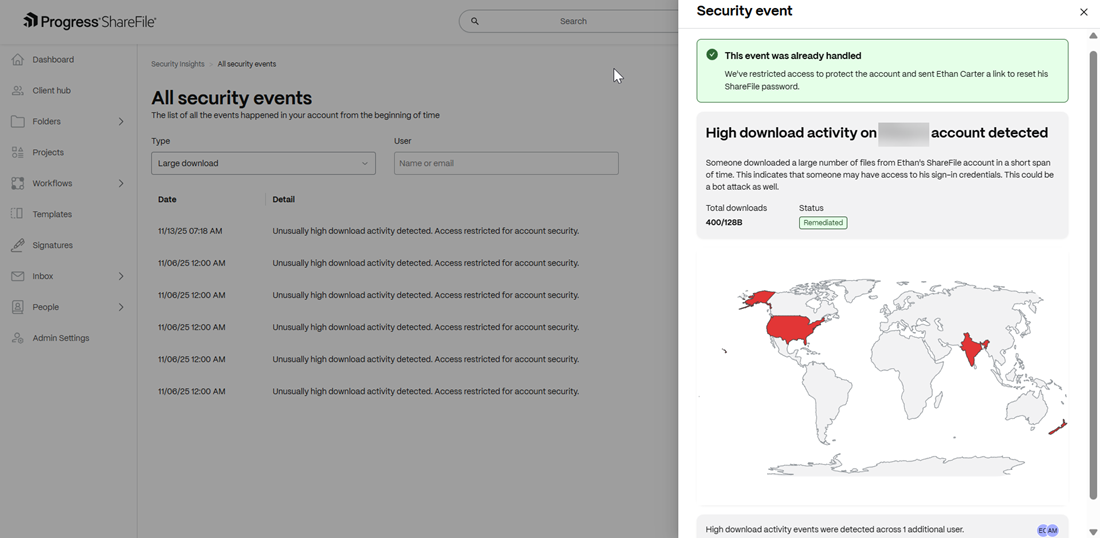Open the Type dropdown showing Large download
Image resolution: width=1100 pixels, height=538 pixels.
[263, 163]
